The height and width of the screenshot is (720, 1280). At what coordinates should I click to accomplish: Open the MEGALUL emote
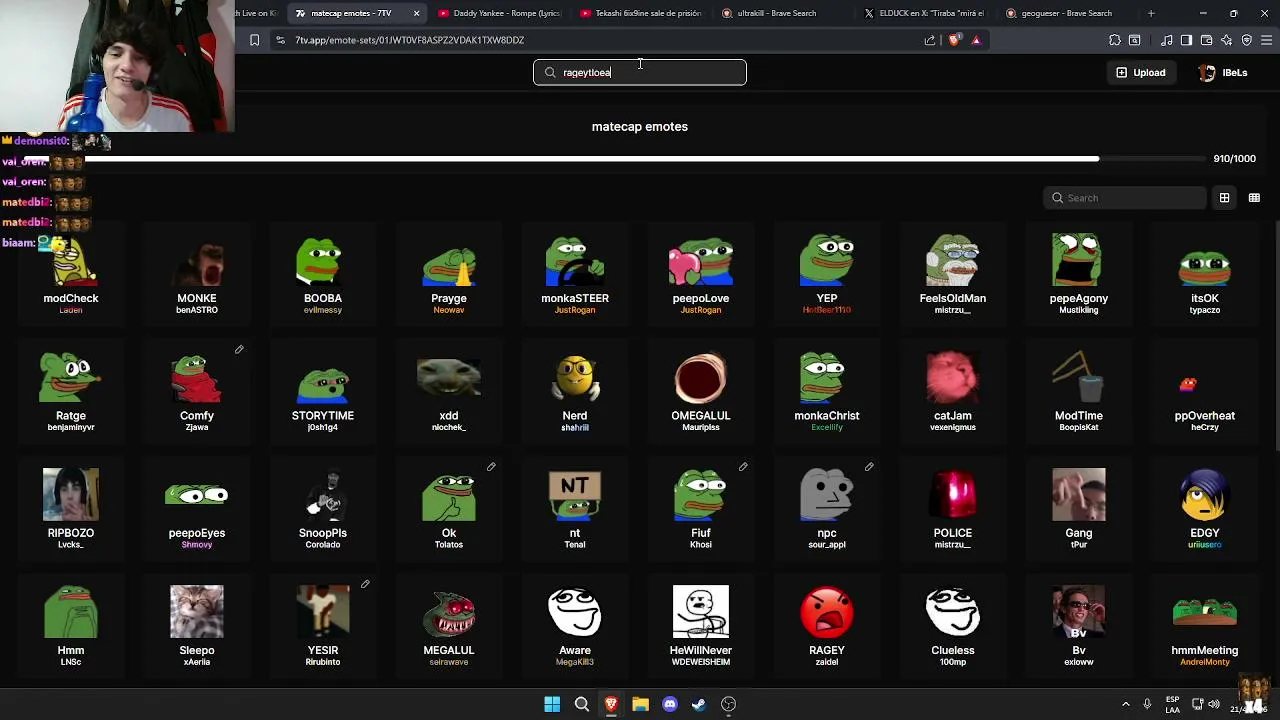pos(449,627)
